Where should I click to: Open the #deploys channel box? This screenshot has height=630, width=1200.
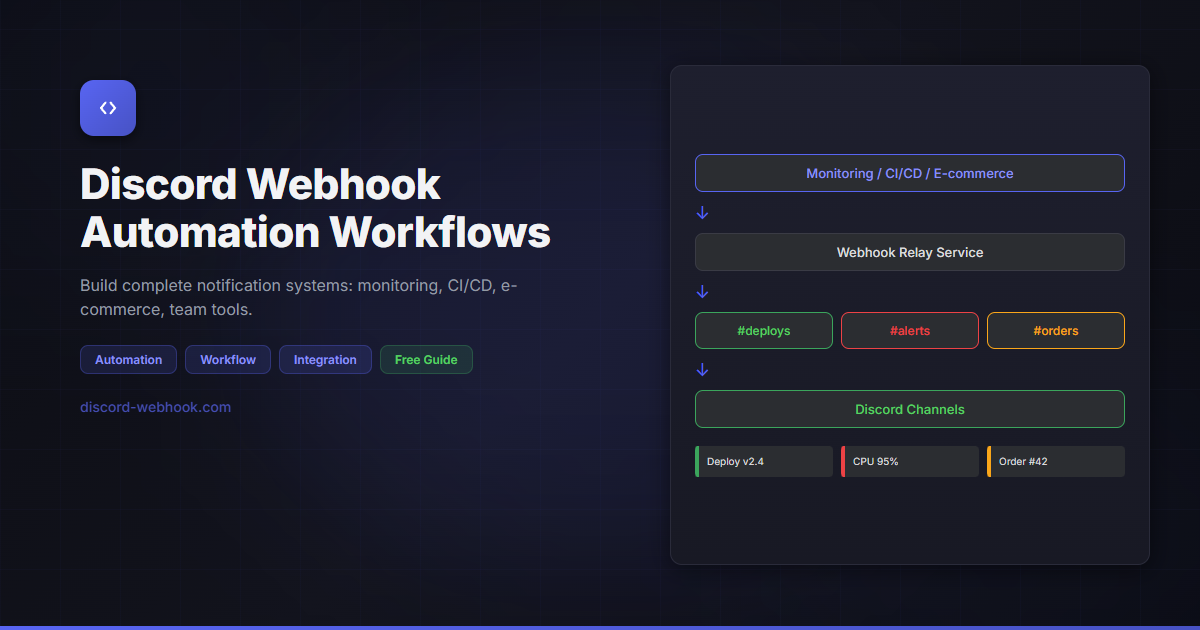point(763,330)
